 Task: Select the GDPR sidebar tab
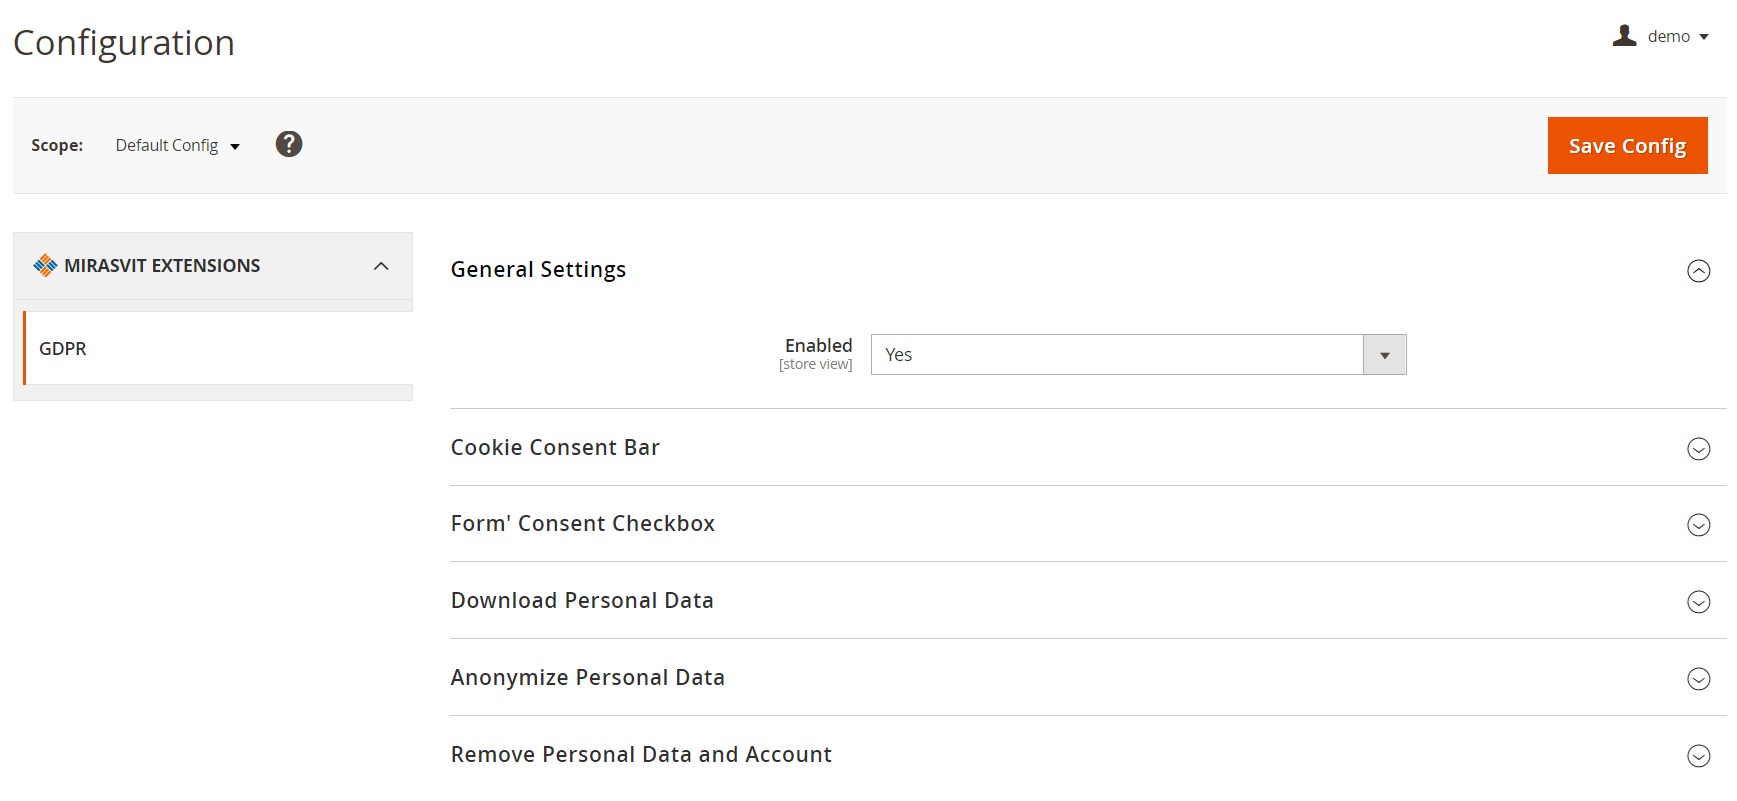click(x=218, y=348)
